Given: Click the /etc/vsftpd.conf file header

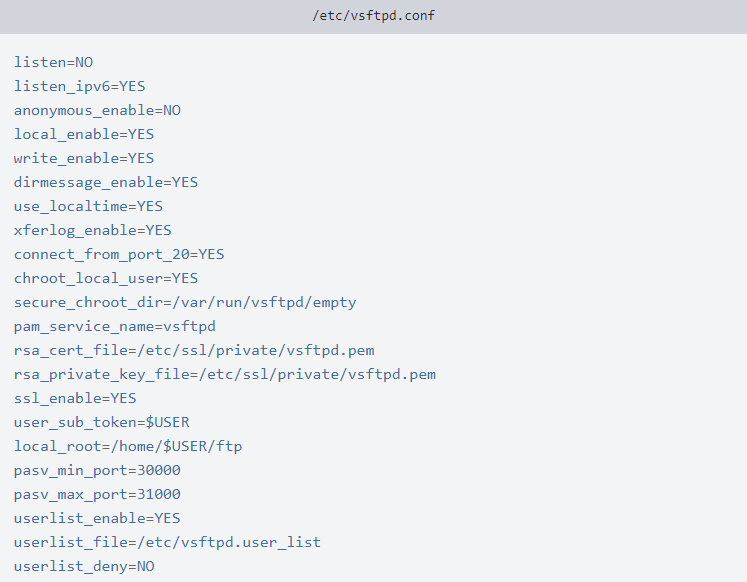Looking at the screenshot, I should pos(374,16).
